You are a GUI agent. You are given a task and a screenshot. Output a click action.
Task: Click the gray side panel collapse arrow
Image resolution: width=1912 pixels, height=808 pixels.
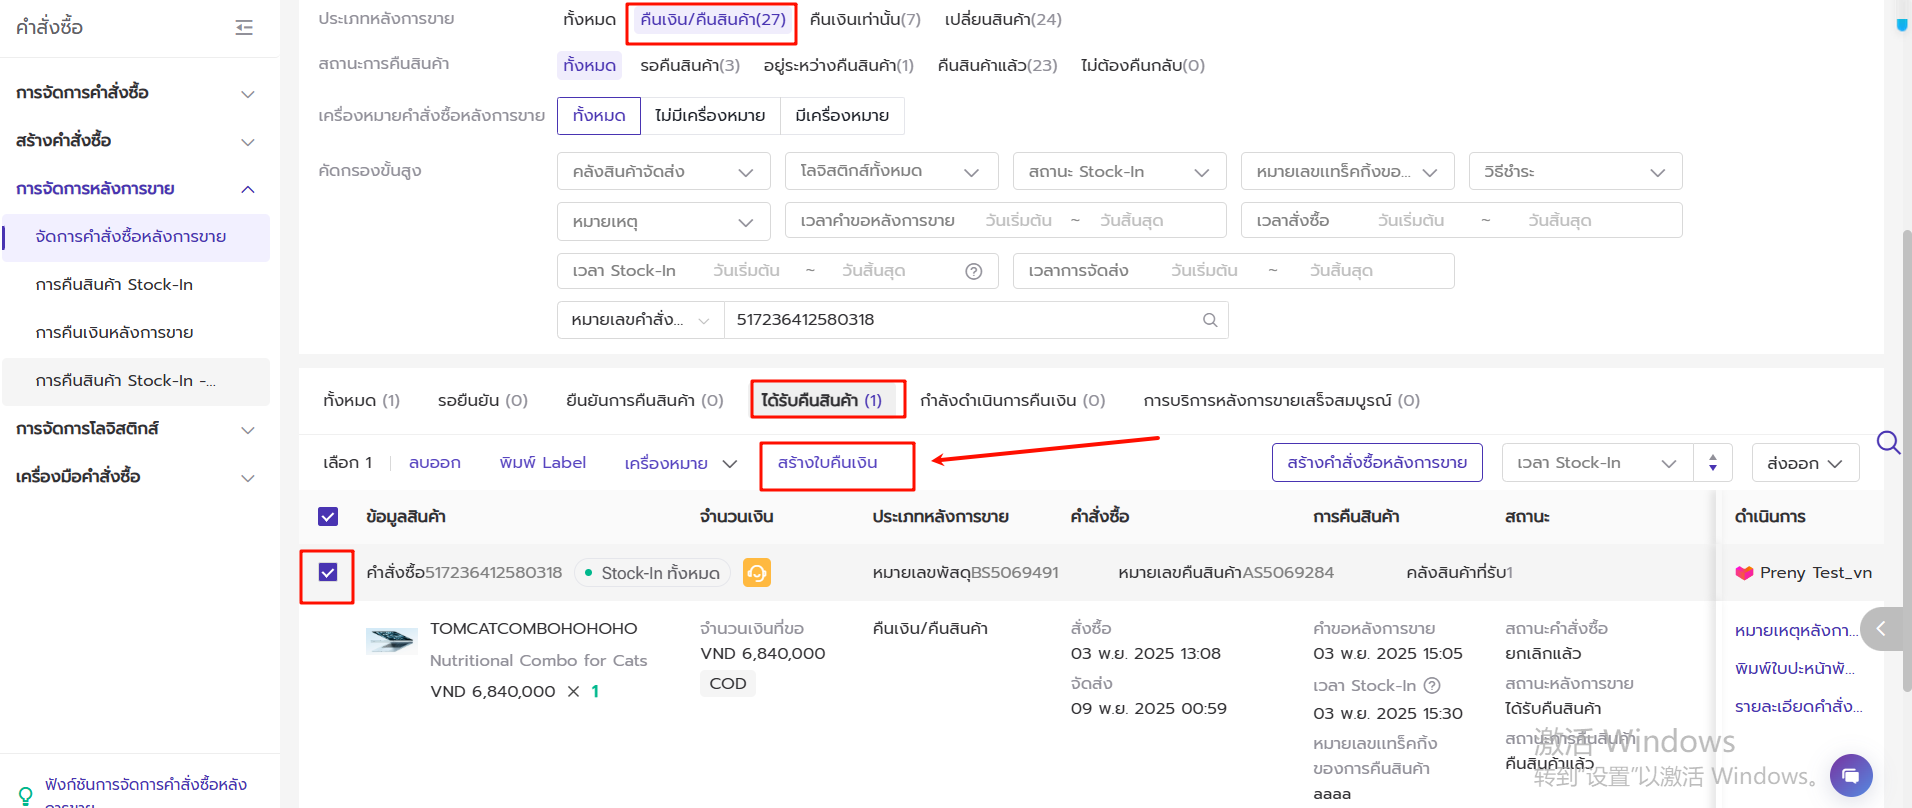(x=1881, y=629)
